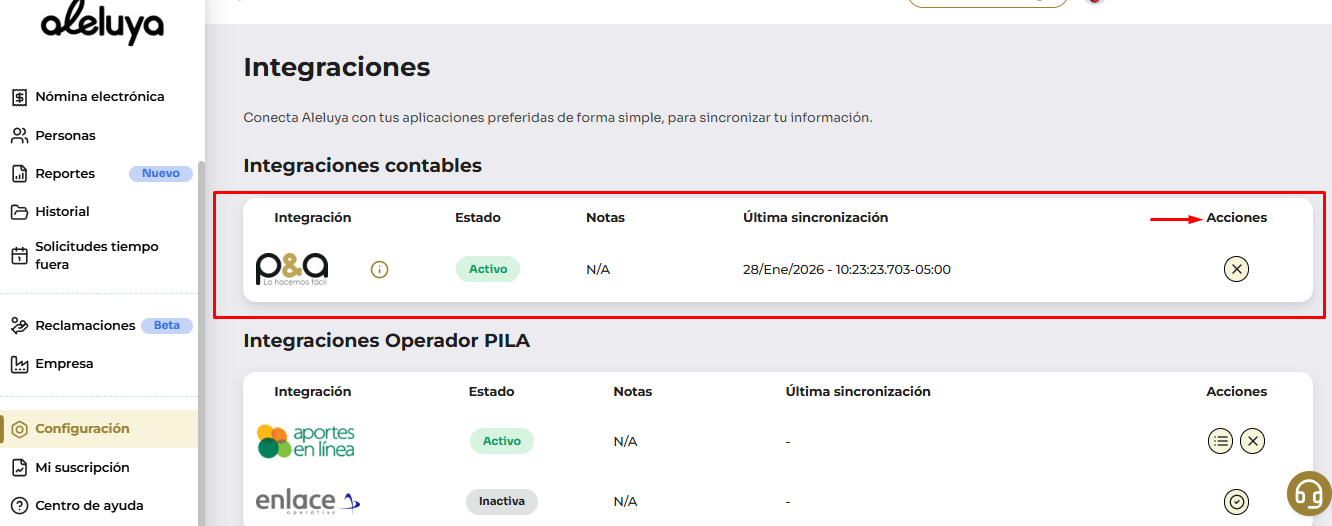
Task: Deactivate the P&A accounting integration
Action: click(x=1237, y=269)
